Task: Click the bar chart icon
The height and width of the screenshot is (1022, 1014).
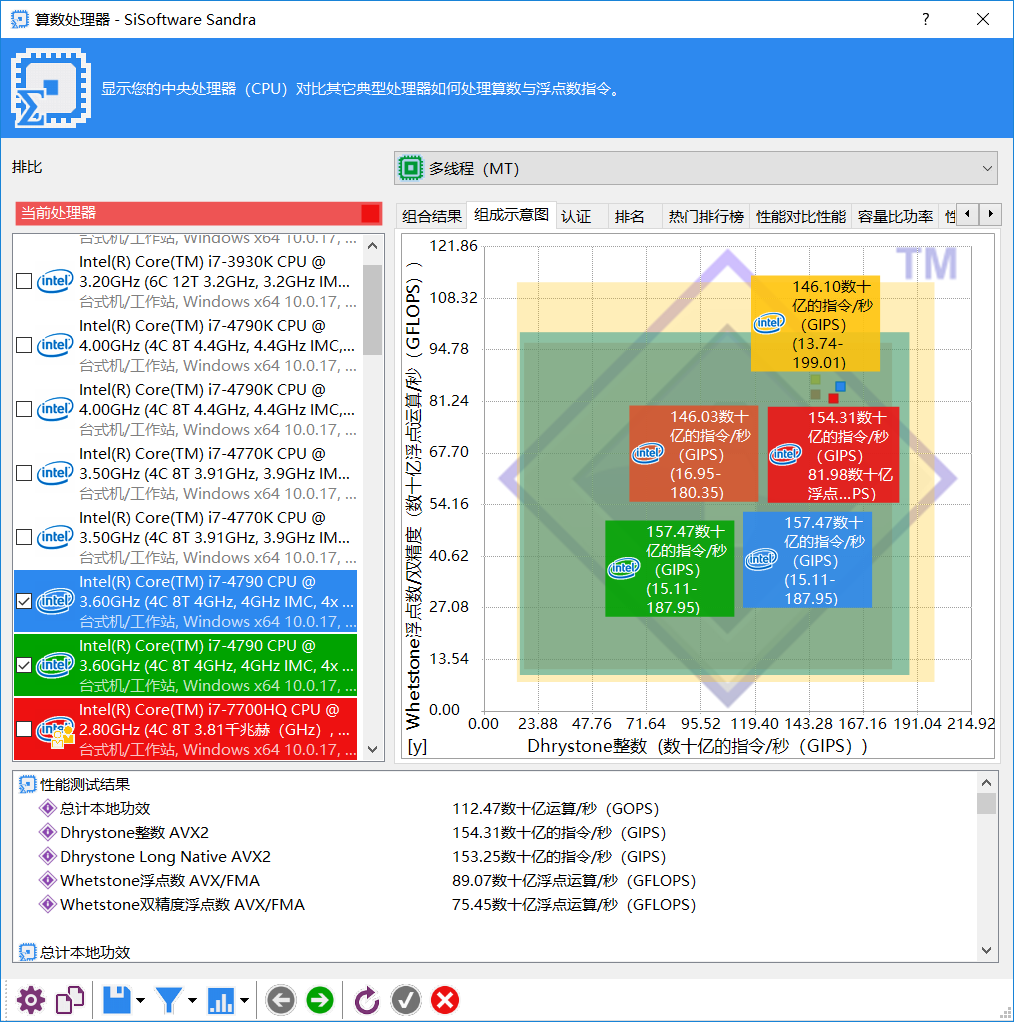Action: (x=221, y=1000)
